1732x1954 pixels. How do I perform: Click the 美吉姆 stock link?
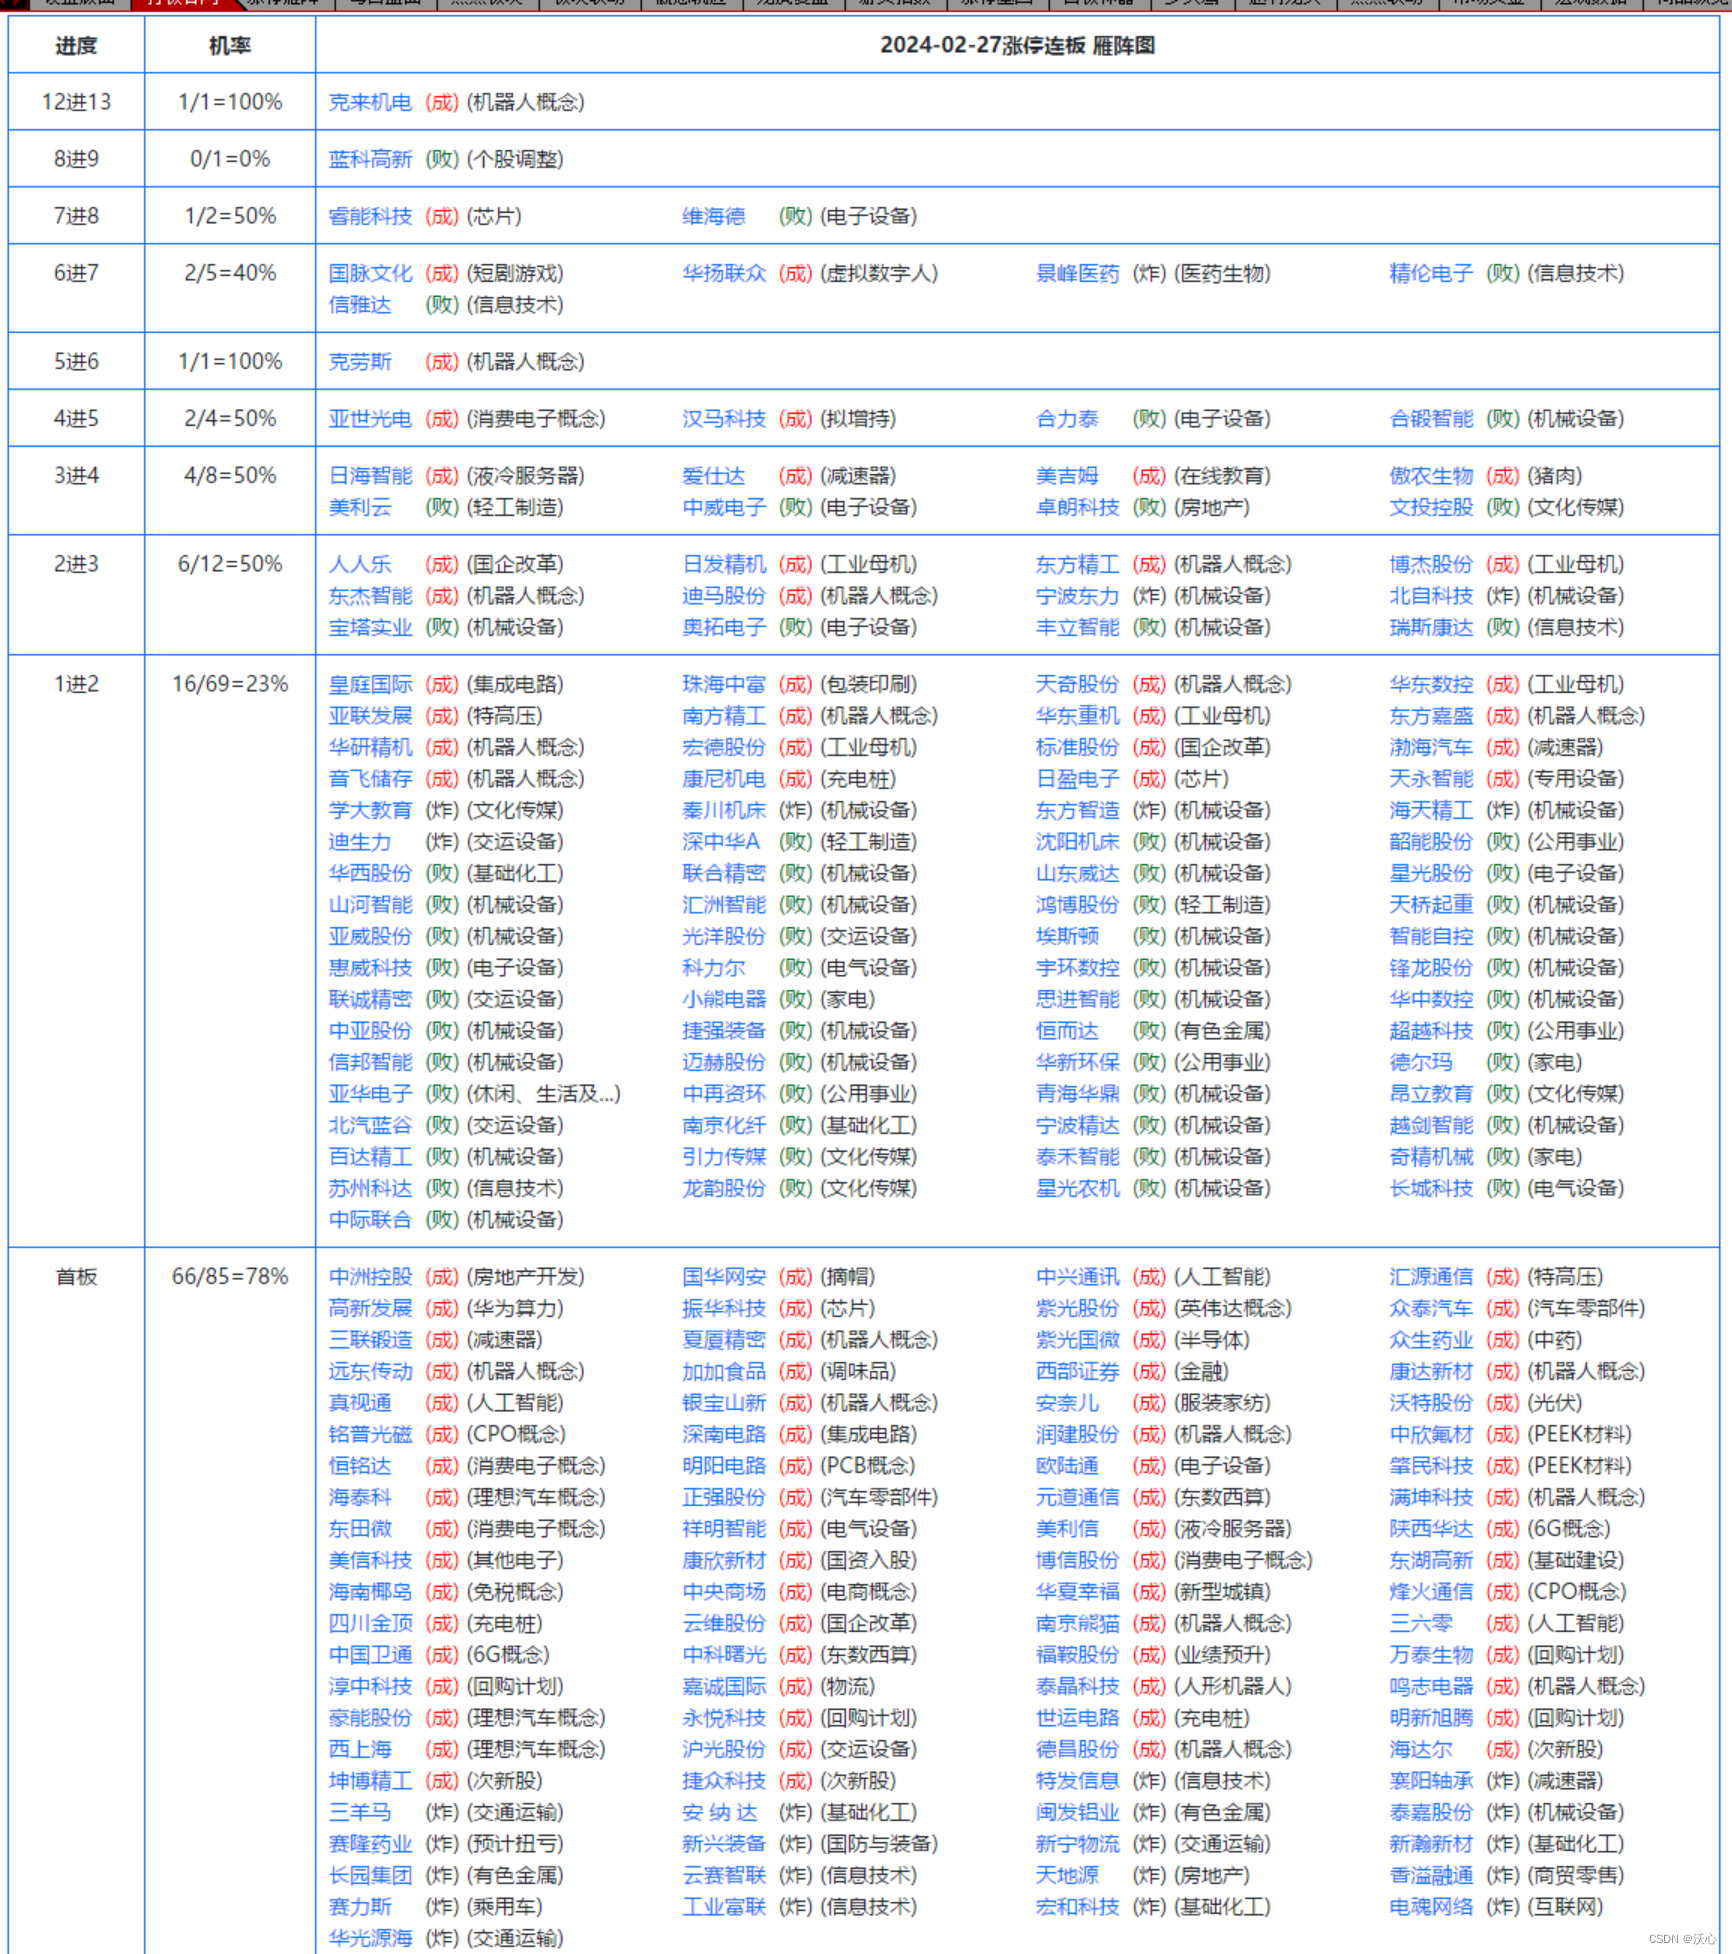pyautogui.click(x=1067, y=475)
